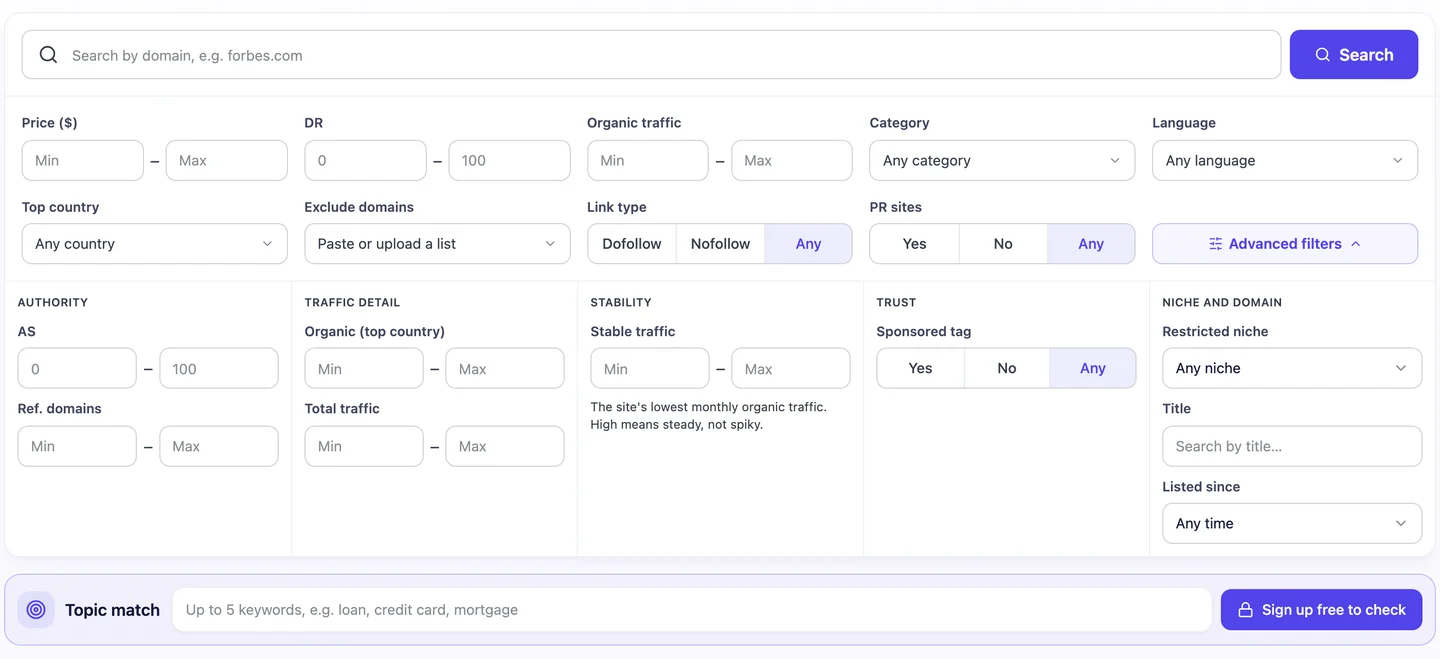The width and height of the screenshot is (1440, 659).
Task: Click the AS minimum field
Action: [77, 368]
